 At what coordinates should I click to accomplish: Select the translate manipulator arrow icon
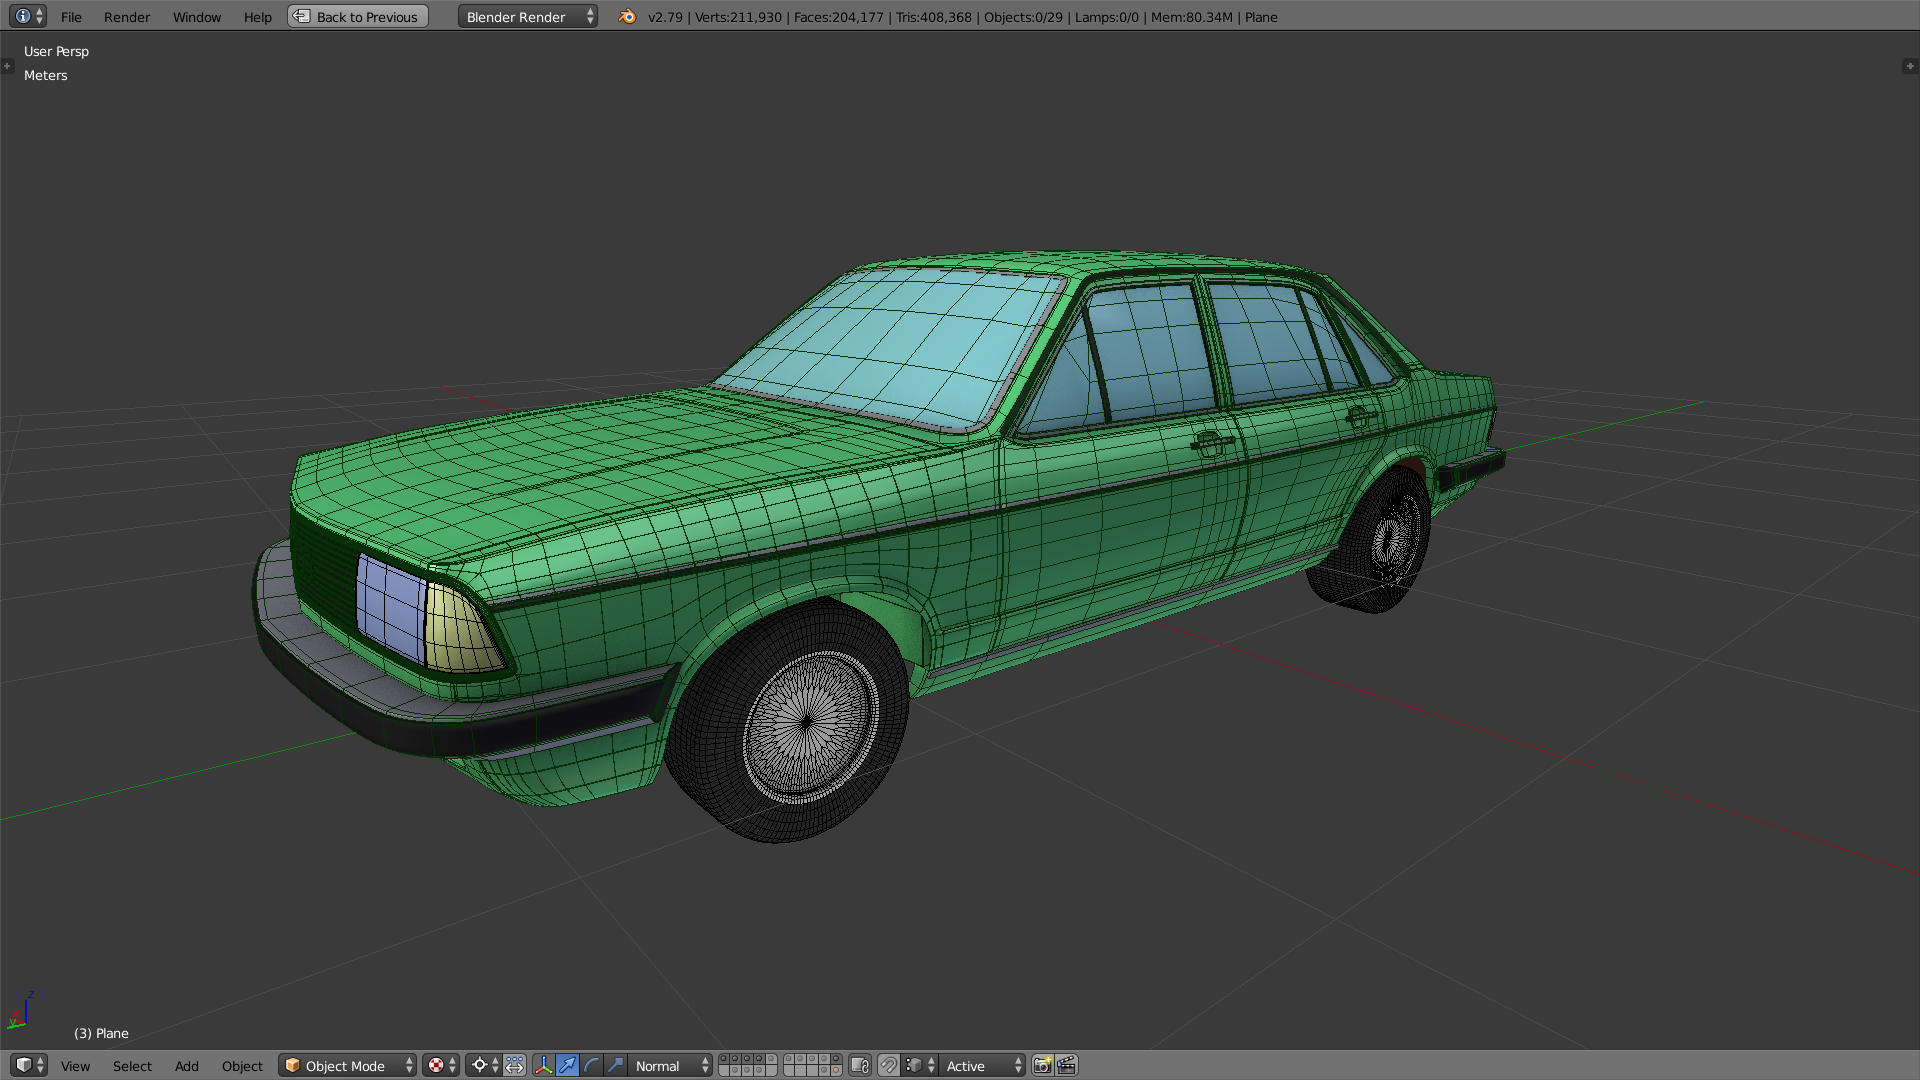click(x=567, y=1066)
